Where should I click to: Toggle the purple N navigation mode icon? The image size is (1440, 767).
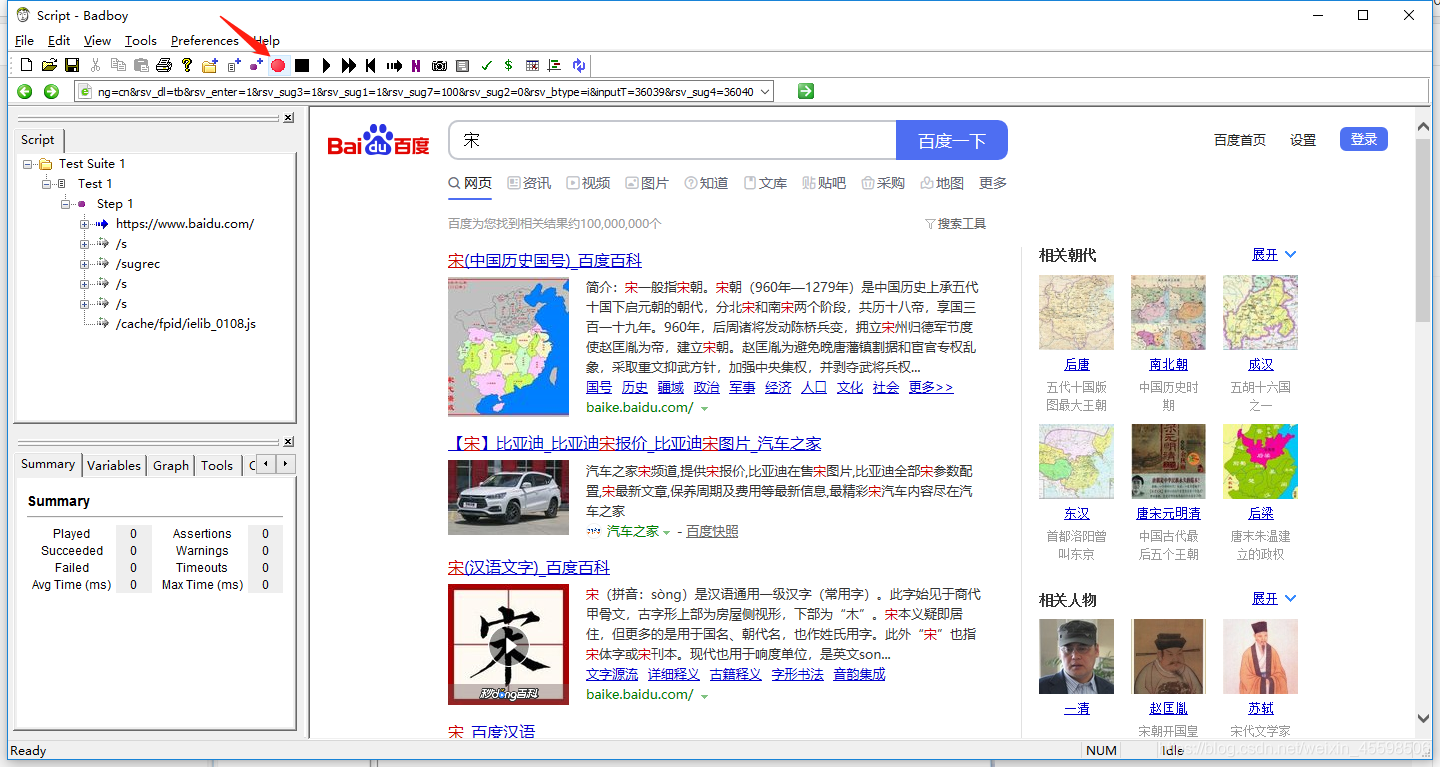point(416,65)
